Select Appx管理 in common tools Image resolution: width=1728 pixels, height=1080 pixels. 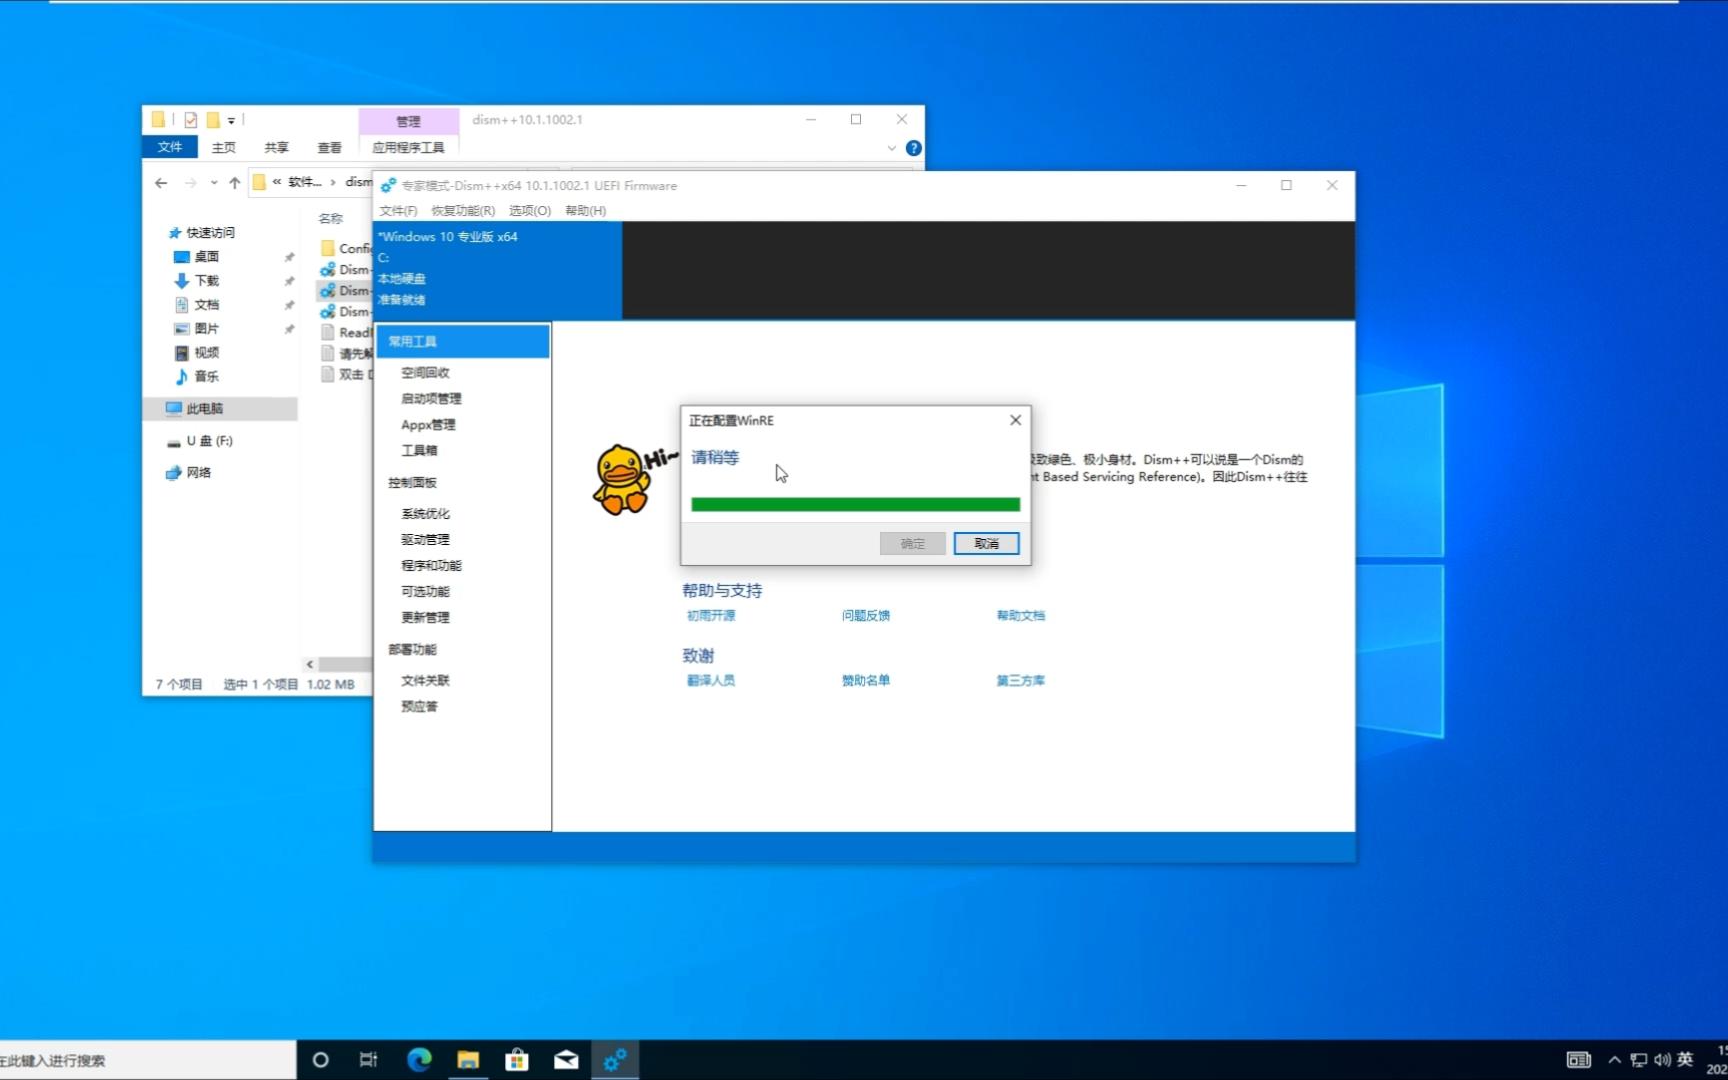coord(427,424)
